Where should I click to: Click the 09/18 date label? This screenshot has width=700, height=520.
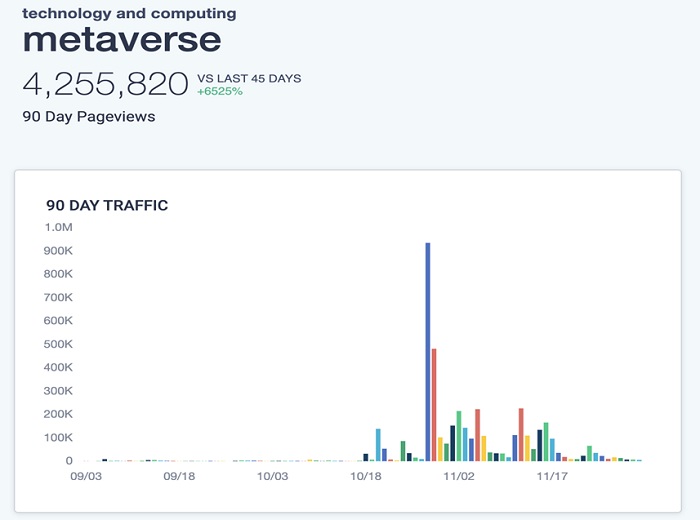(179, 476)
